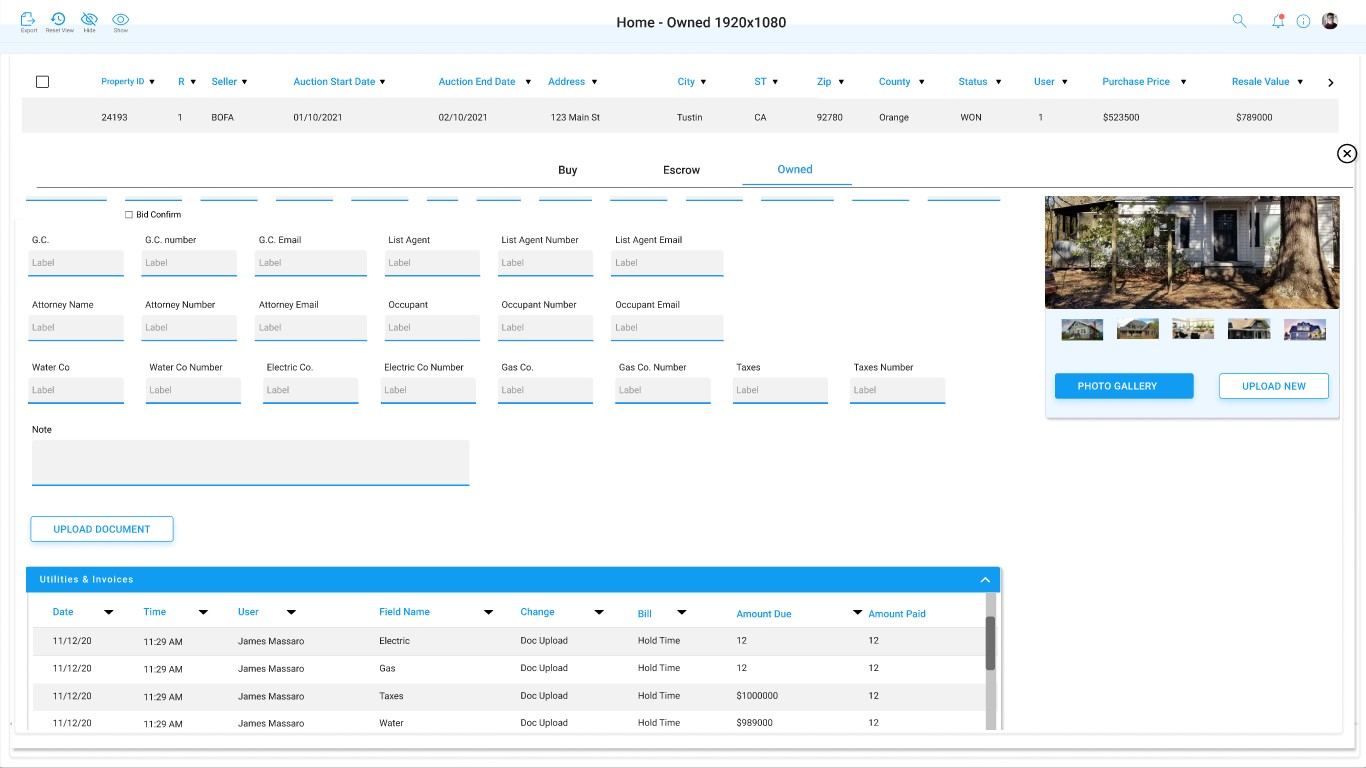This screenshot has height=768, width=1366.
Task: Click the Upload New button
Action: click(x=1274, y=386)
